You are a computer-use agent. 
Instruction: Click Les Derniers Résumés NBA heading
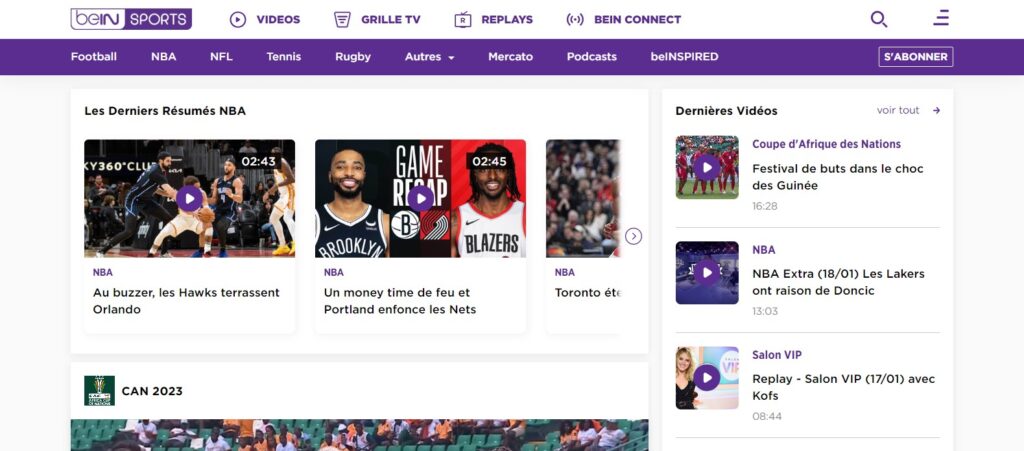pos(165,111)
